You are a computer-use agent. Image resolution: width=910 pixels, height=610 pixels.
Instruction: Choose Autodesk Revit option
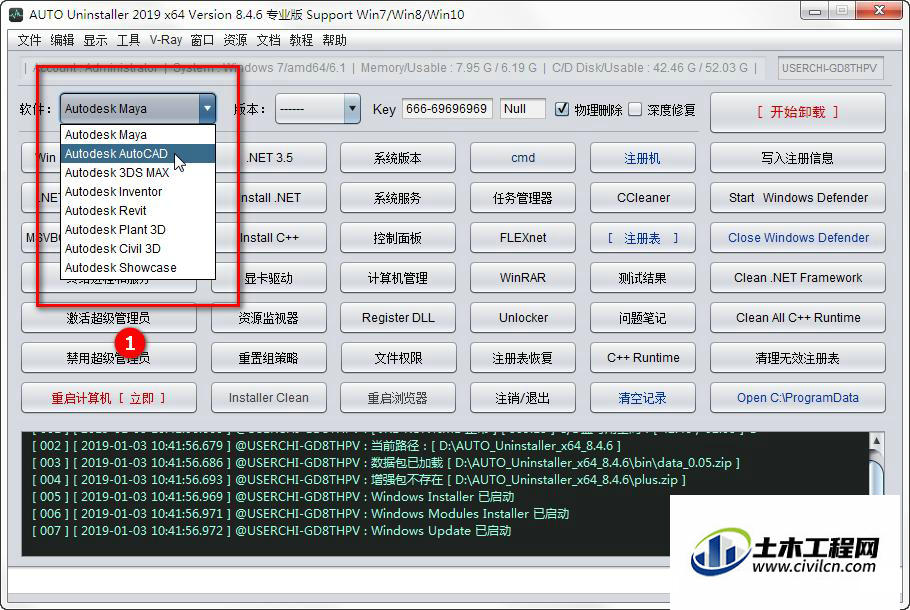pos(138,211)
